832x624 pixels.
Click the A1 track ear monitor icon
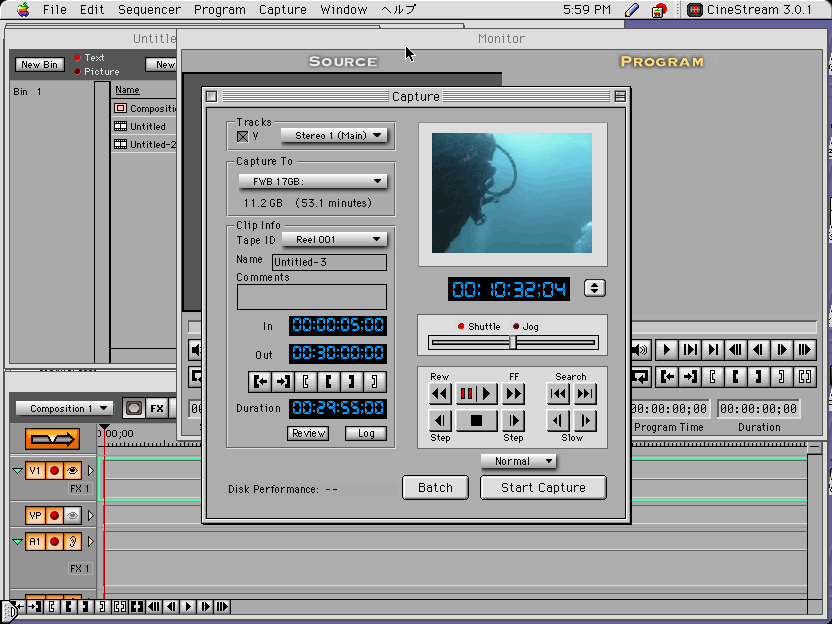pyautogui.click(x=73, y=542)
